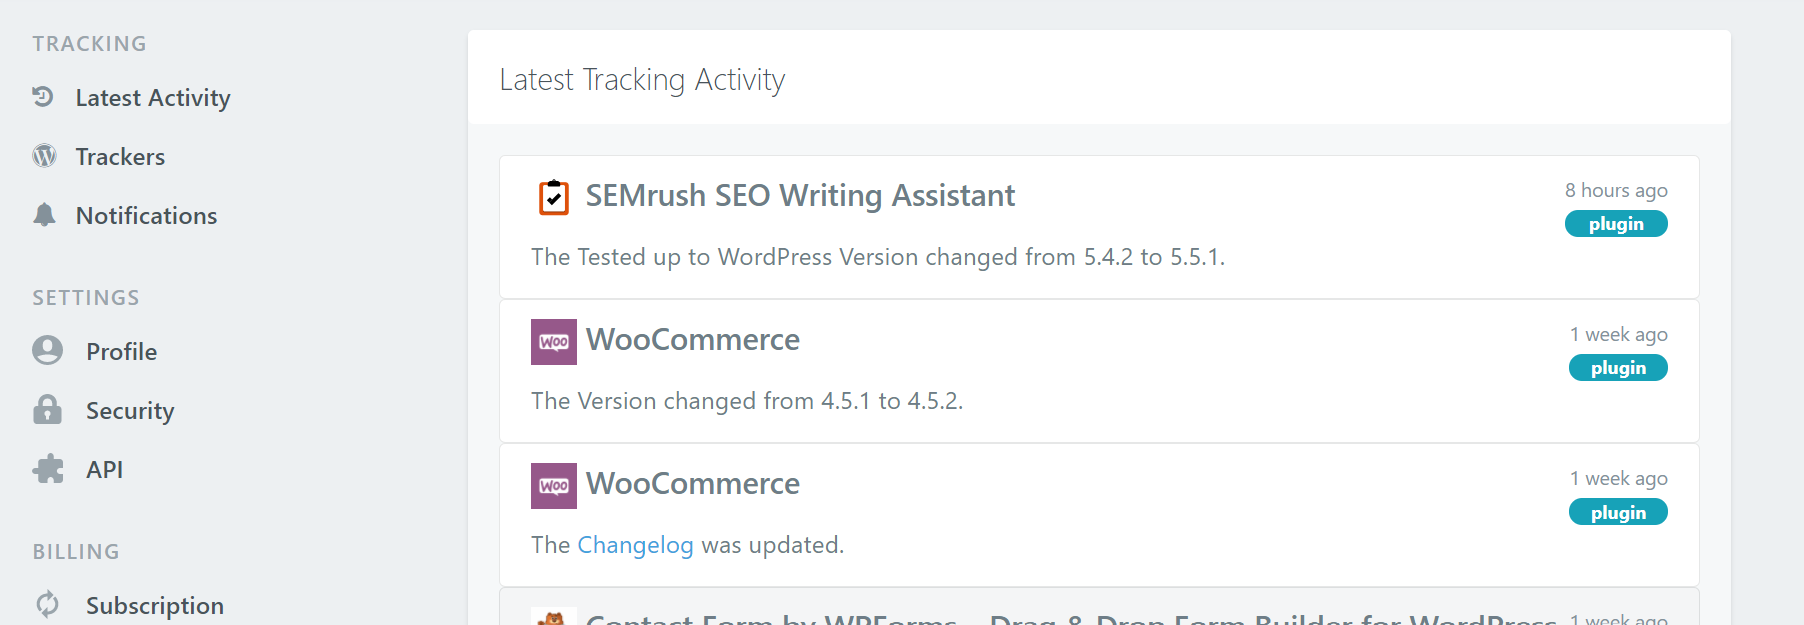Screen dimensions: 1804x625
Task: Navigate to API settings
Action: [x=104, y=470]
